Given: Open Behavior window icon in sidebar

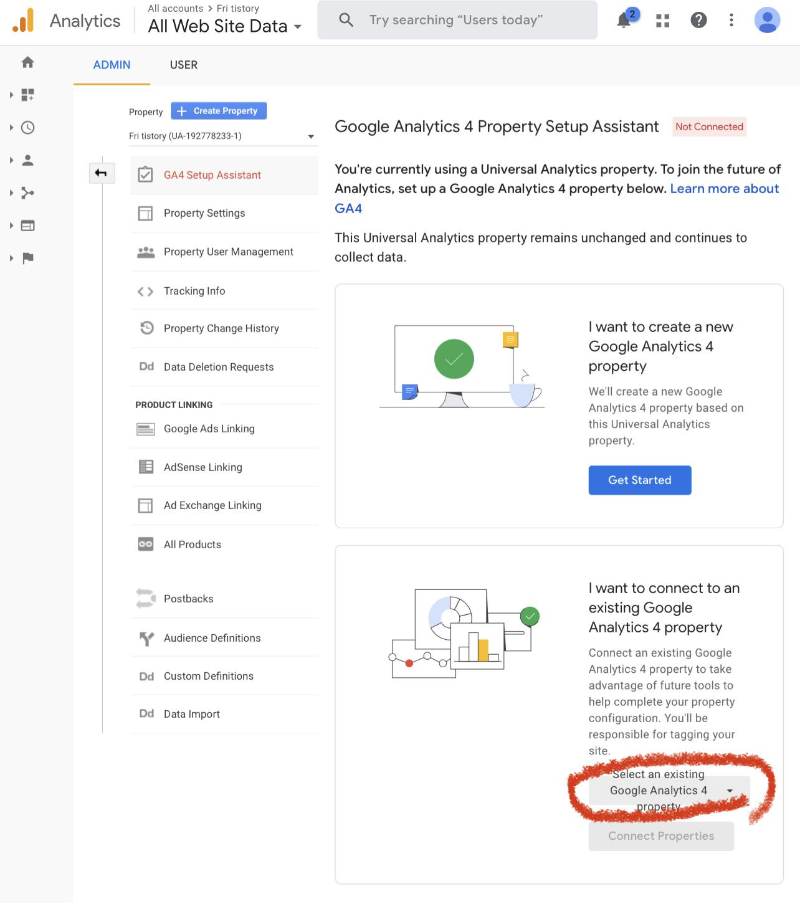Looking at the screenshot, I should click(x=28, y=226).
